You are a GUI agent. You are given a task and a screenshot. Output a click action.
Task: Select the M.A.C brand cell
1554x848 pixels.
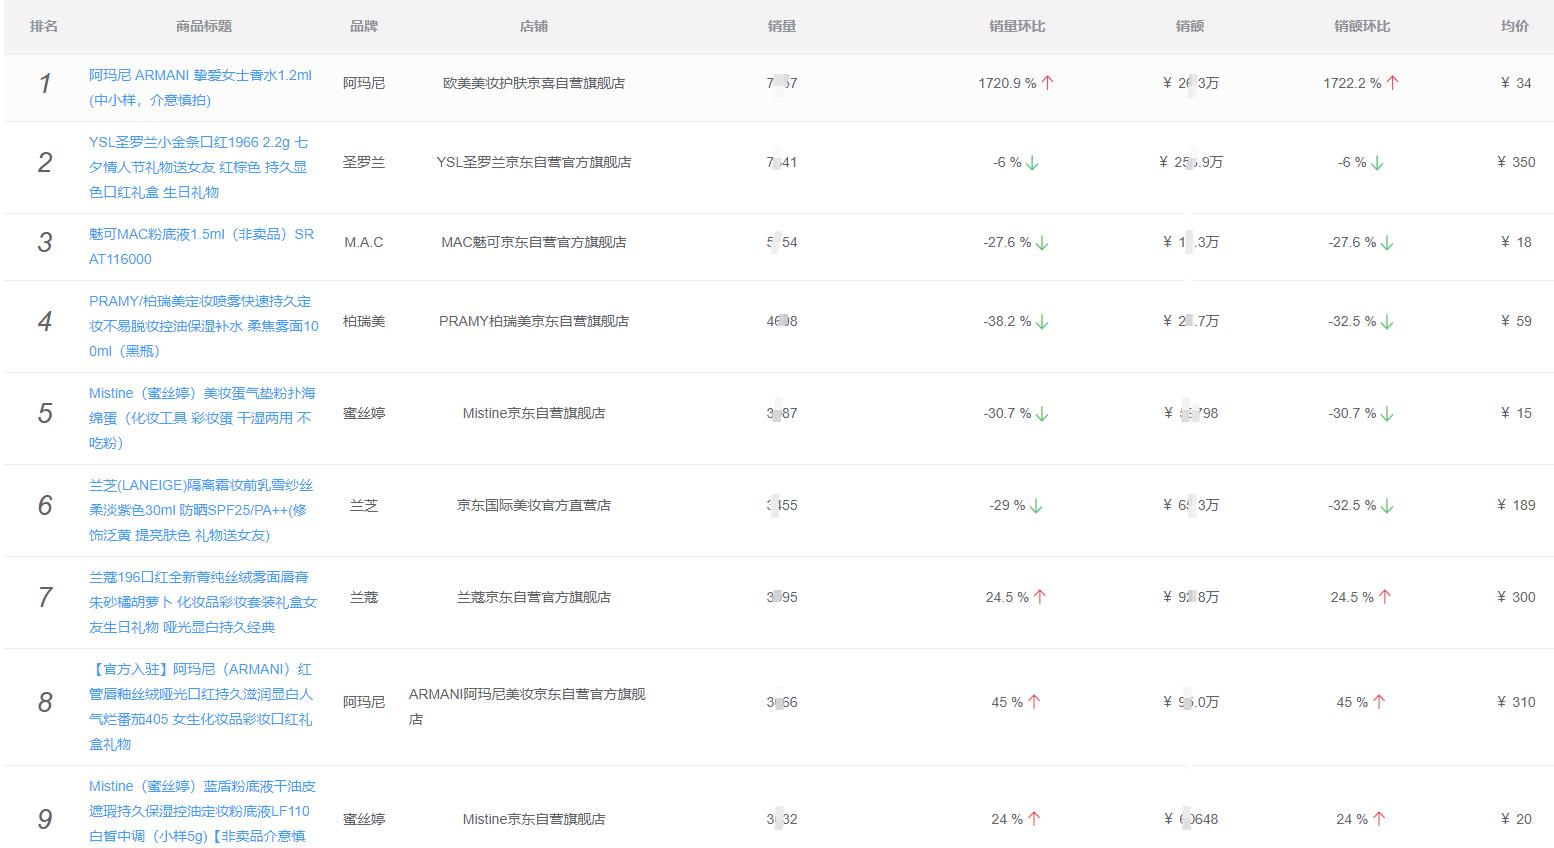[x=364, y=242]
